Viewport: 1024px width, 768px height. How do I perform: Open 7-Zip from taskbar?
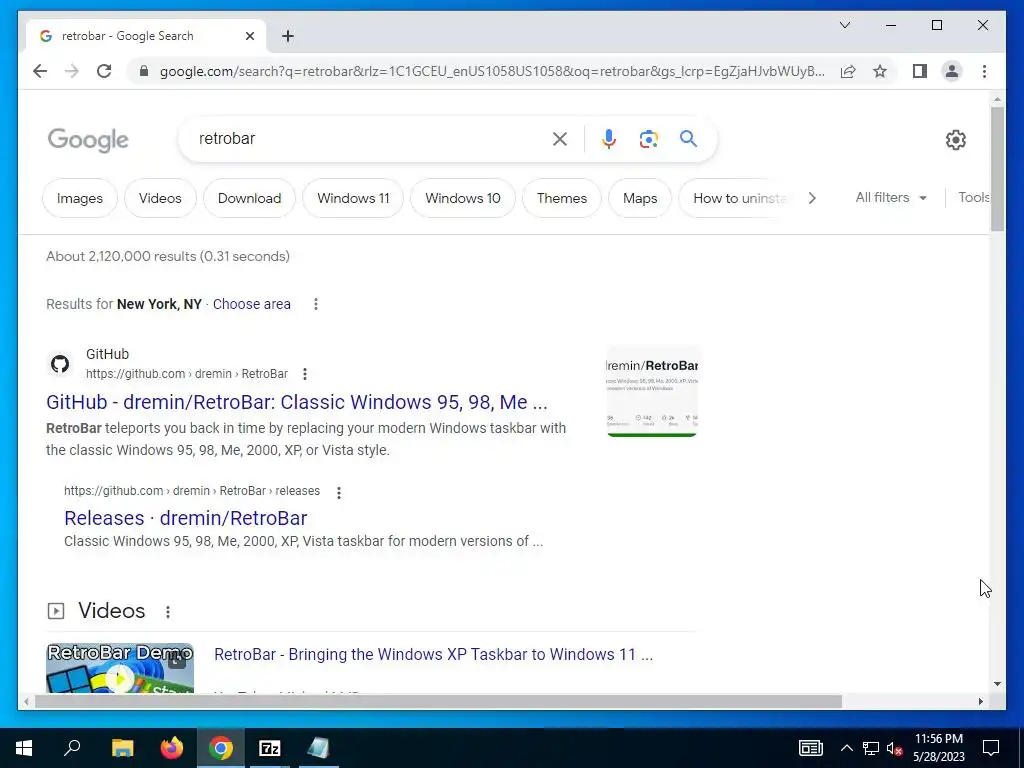click(270, 748)
